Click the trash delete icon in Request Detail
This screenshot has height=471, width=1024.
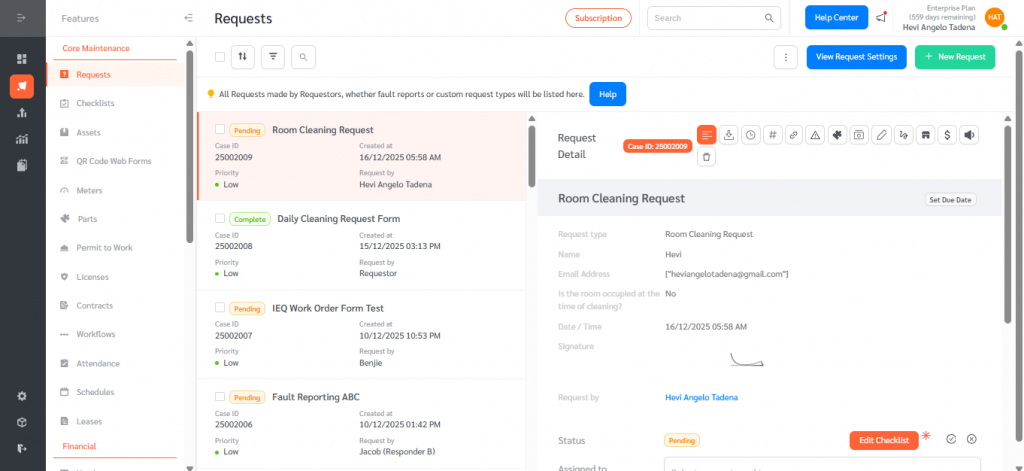pos(707,157)
